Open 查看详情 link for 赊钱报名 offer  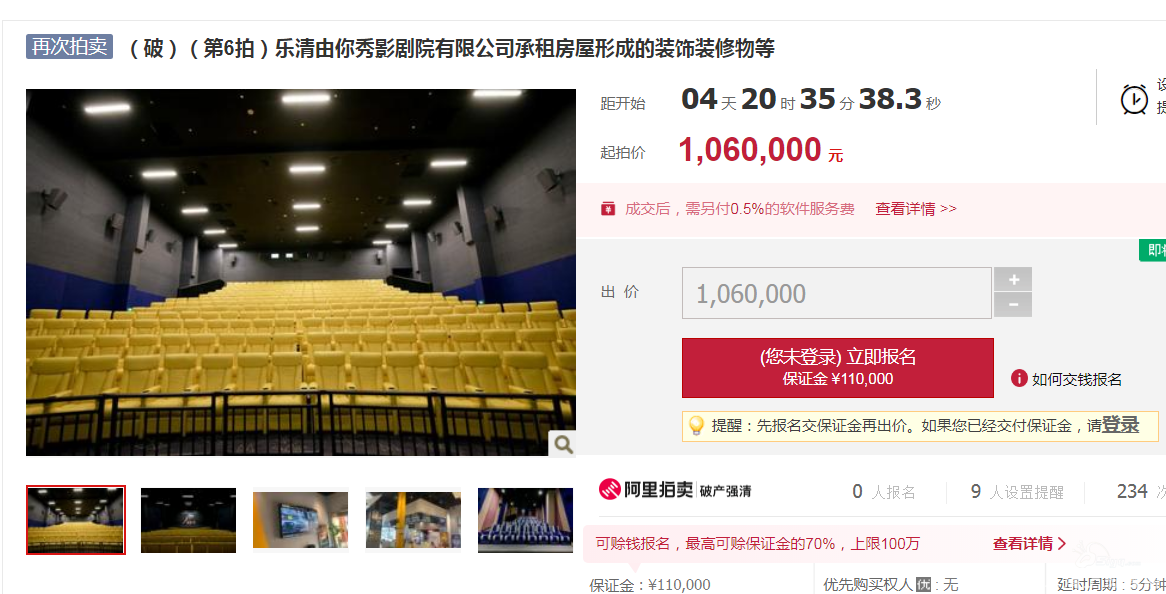[1029, 543]
